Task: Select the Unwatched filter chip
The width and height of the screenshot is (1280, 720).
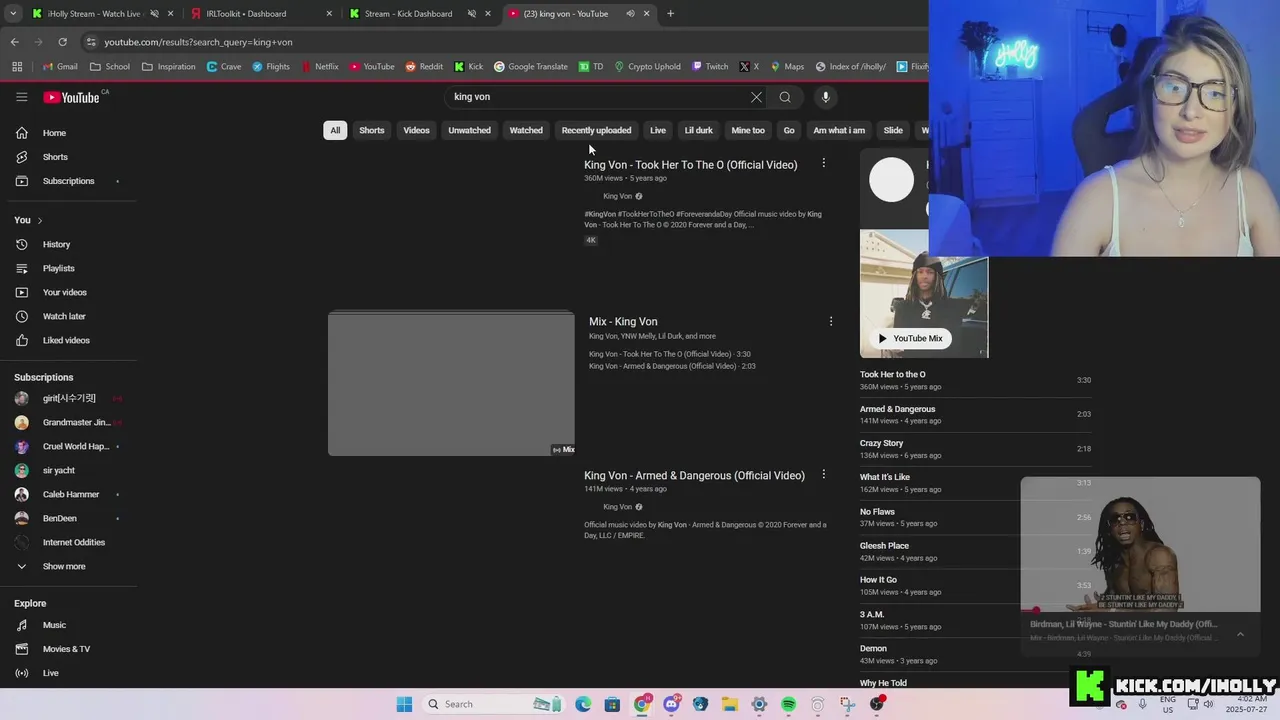Action: [469, 130]
